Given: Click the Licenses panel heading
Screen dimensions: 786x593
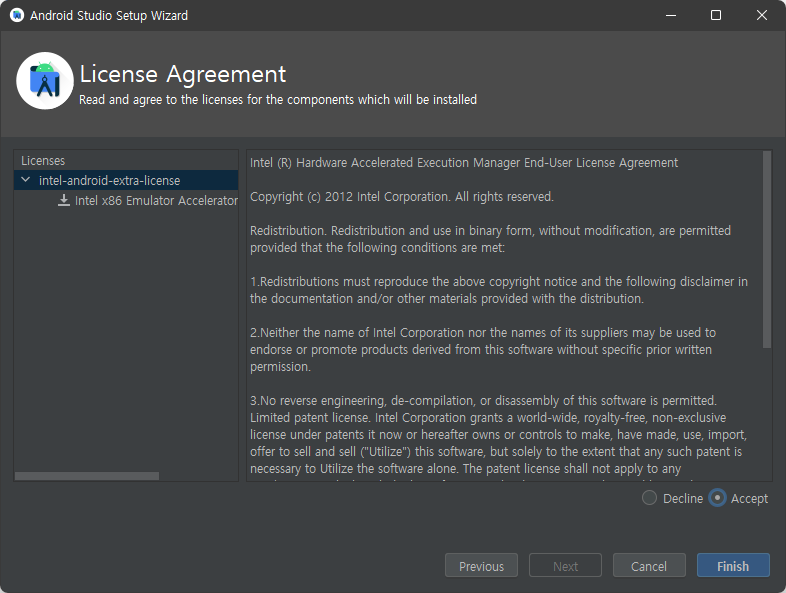Looking at the screenshot, I should 43,160.
